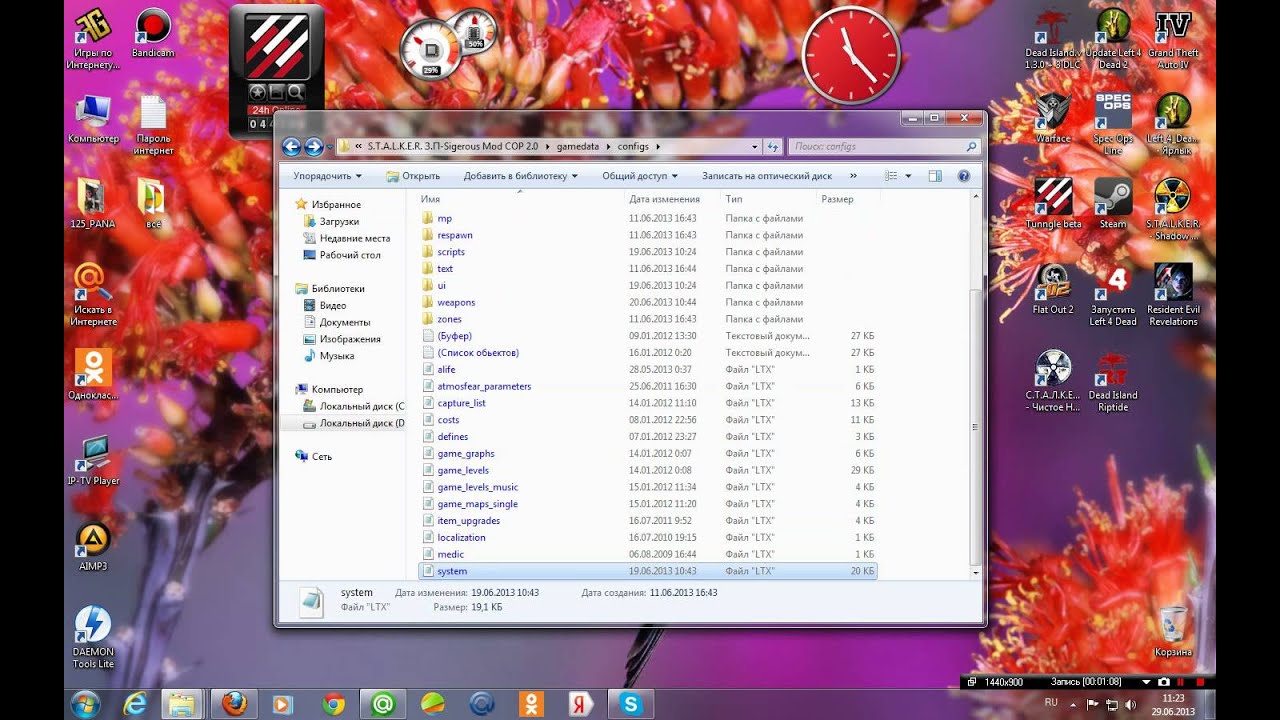Open Skype from the taskbar
Image resolution: width=1280 pixels, height=720 pixels.
(631, 703)
